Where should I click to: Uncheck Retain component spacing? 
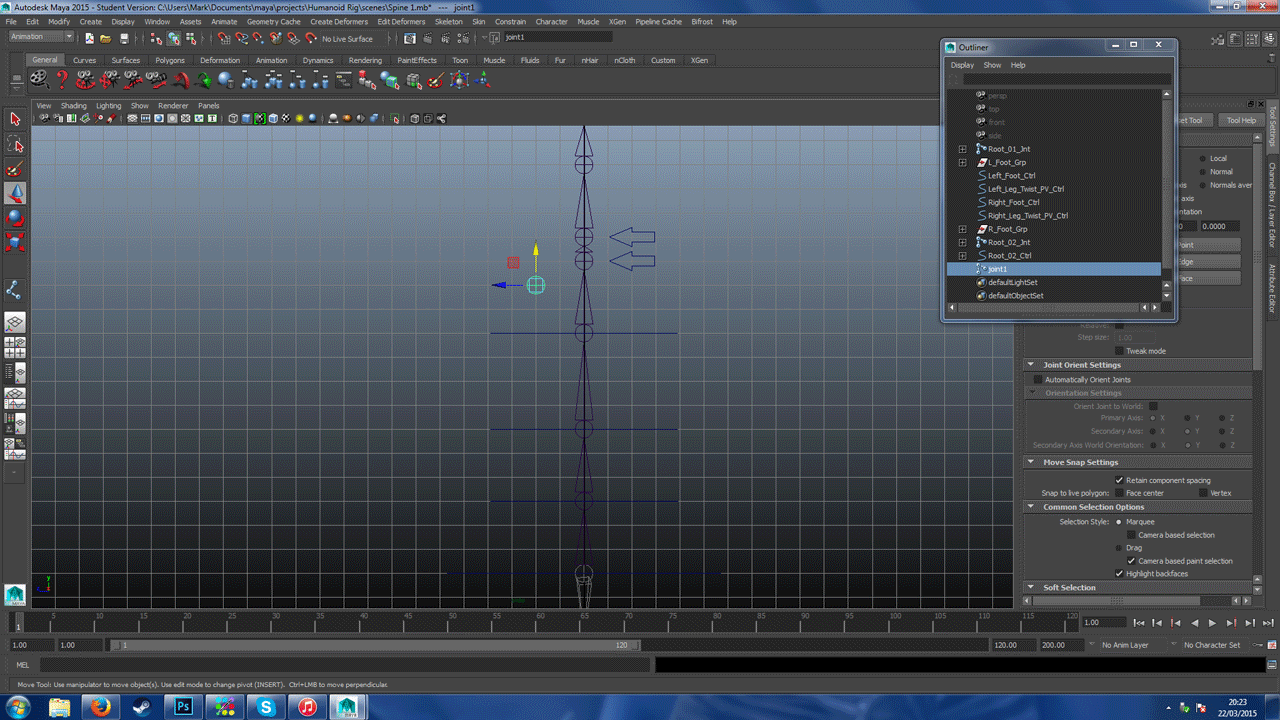coord(1119,480)
